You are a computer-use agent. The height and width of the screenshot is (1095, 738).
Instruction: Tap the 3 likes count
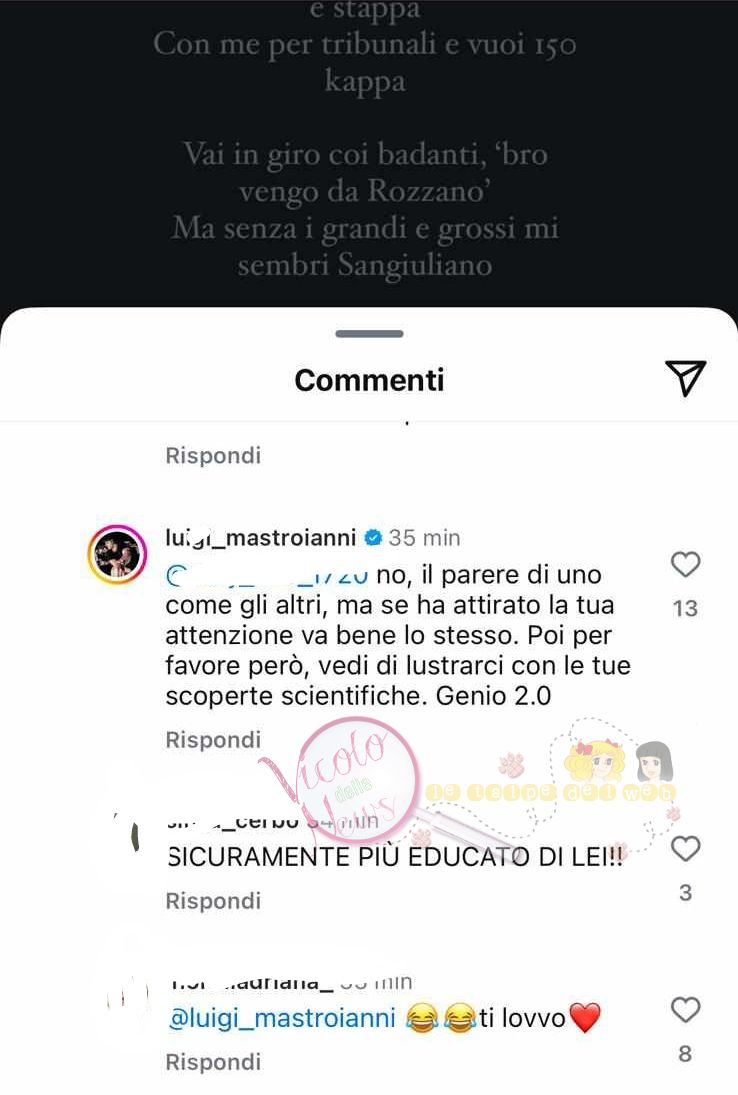[x=685, y=892]
